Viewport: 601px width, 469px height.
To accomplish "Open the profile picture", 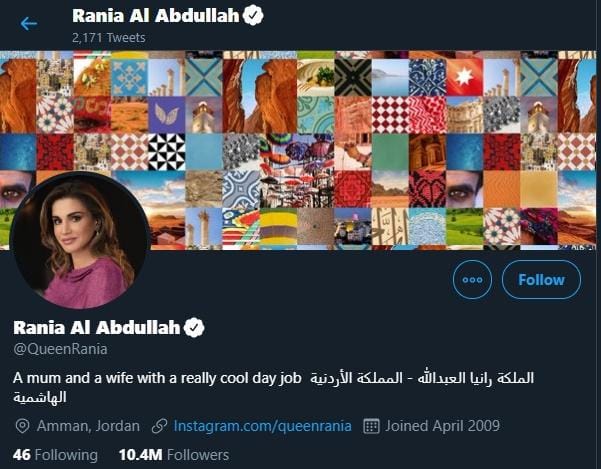I will click(x=80, y=240).
